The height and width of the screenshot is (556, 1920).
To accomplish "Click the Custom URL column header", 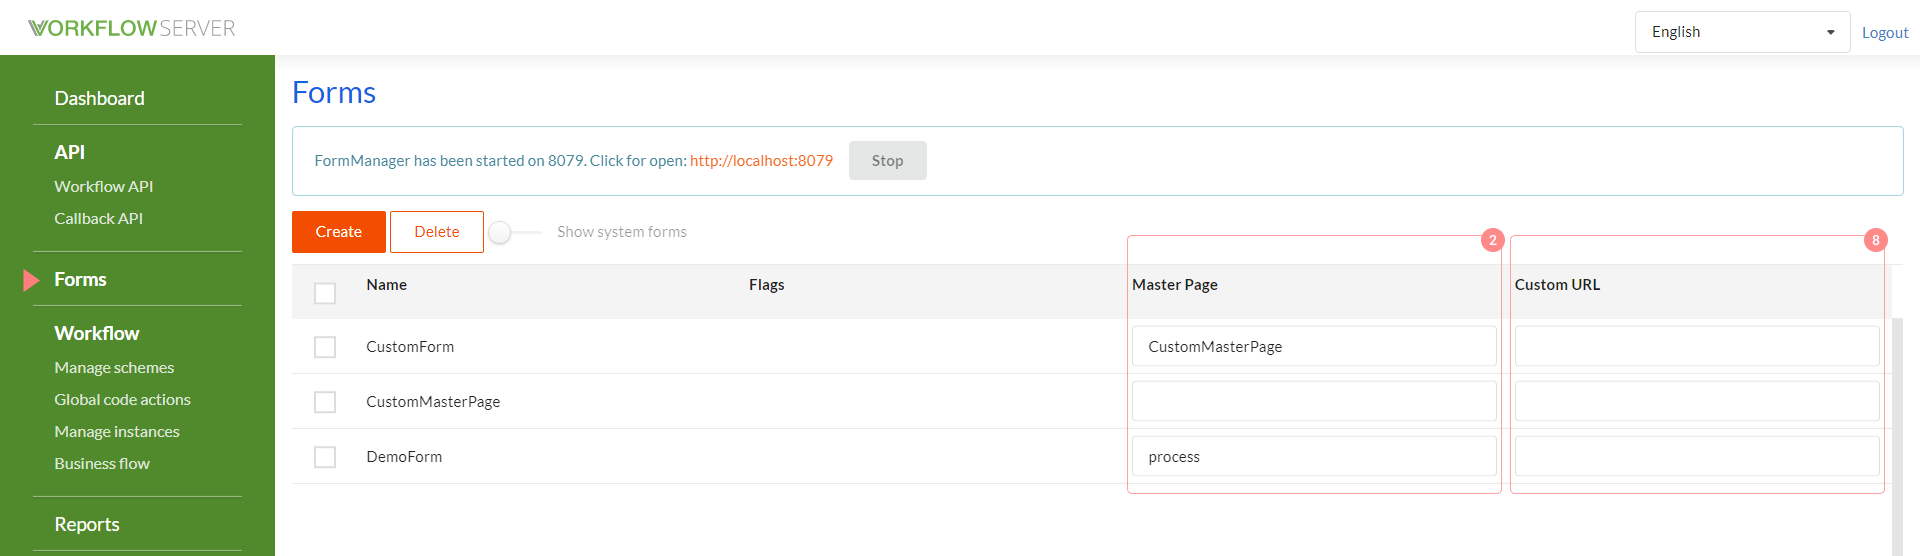I will point(1557,284).
